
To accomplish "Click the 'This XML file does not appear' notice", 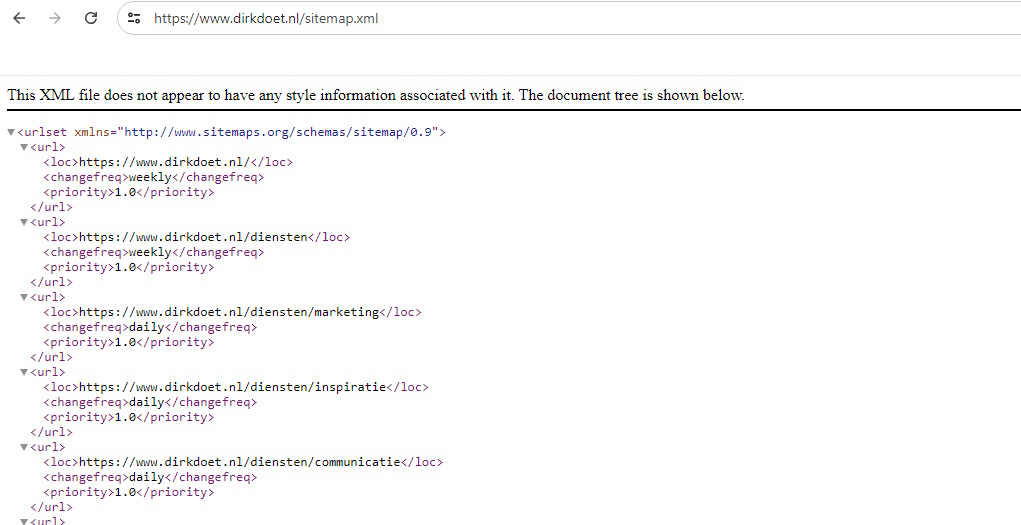I will [x=376, y=95].
